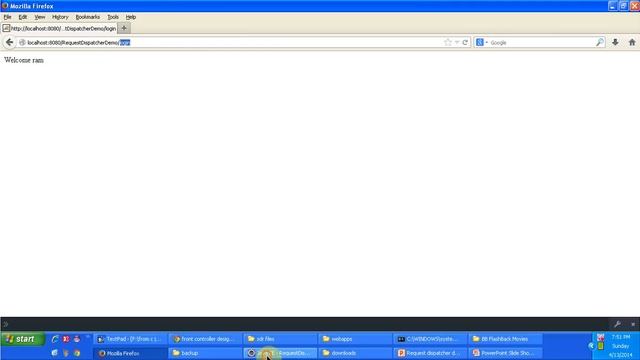Open the history dropdown arrow in address bar
Screen dimensions: 640x360
tap(457, 42)
